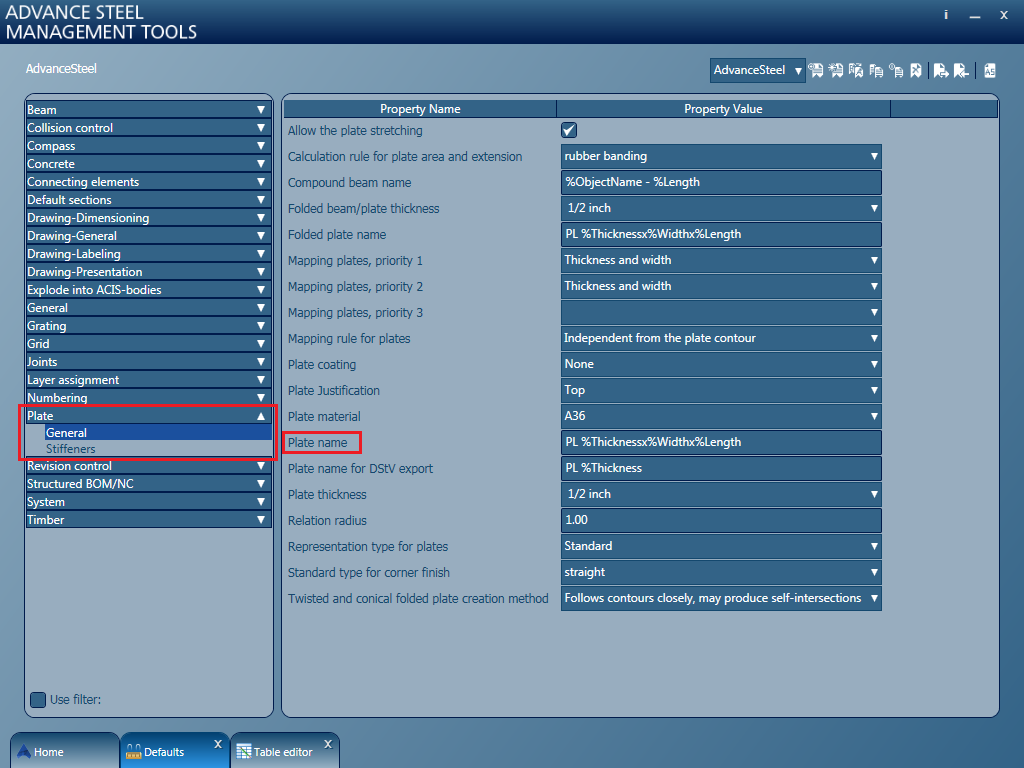Open the Folded beam/plate thickness dropdown
Image resolution: width=1024 pixels, height=768 pixels.
coord(721,208)
